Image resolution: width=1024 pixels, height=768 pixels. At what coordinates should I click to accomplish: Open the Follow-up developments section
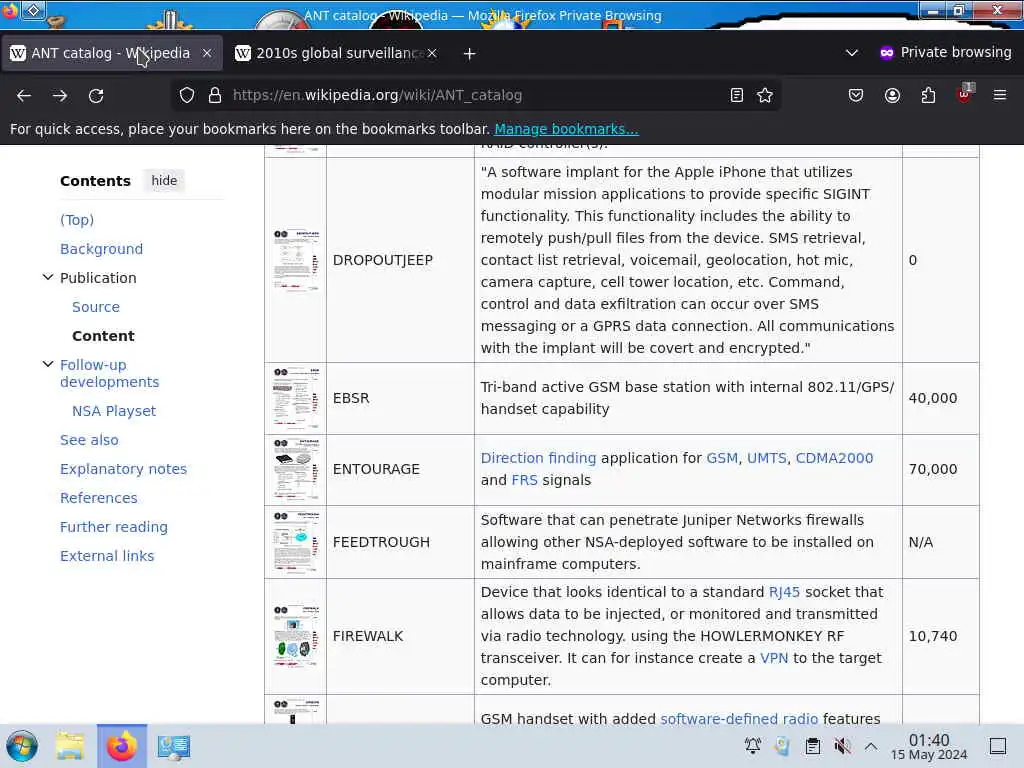point(110,373)
